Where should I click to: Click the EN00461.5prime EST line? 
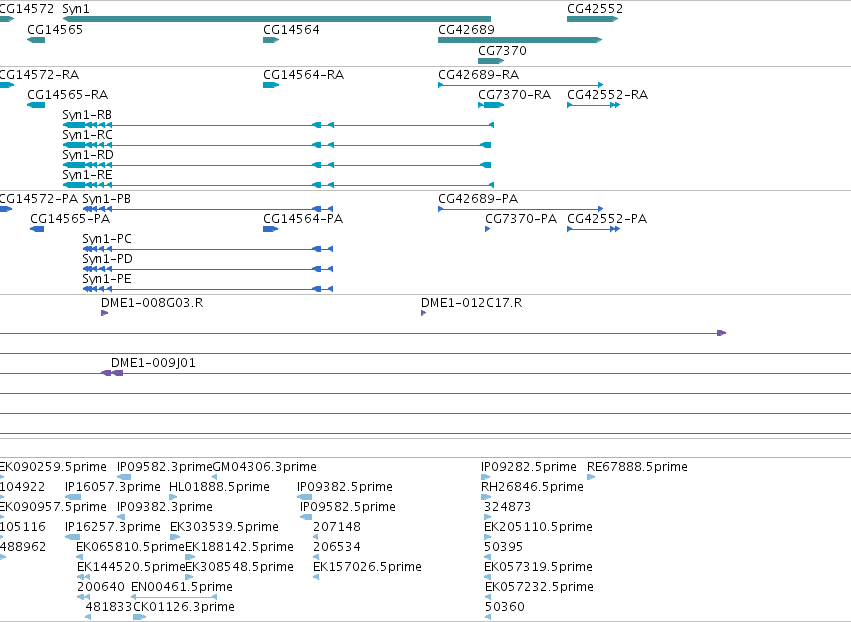click(174, 598)
